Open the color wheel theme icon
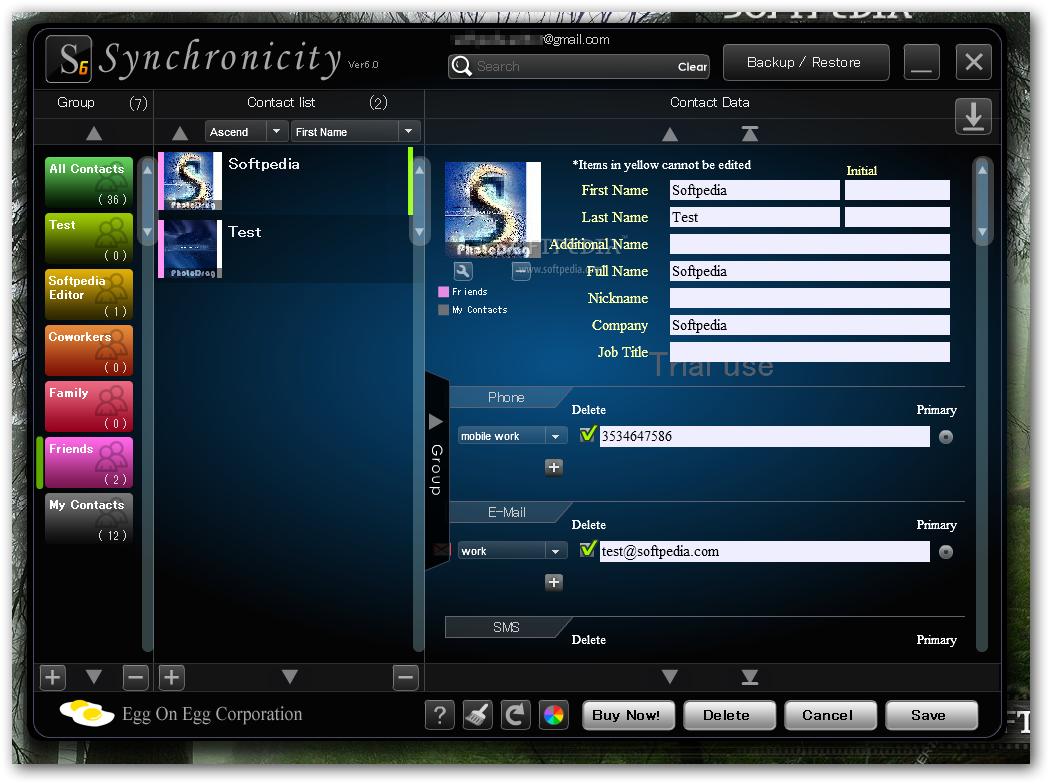Viewport: 1050px width, 784px height. (x=554, y=715)
